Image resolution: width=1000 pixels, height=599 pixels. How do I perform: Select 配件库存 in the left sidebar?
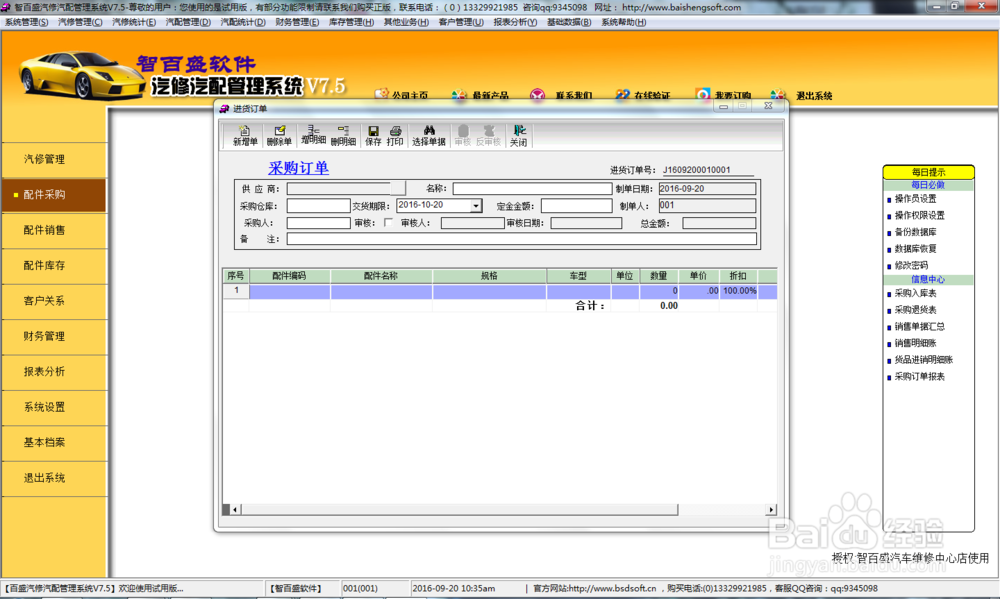(x=54, y=265)
